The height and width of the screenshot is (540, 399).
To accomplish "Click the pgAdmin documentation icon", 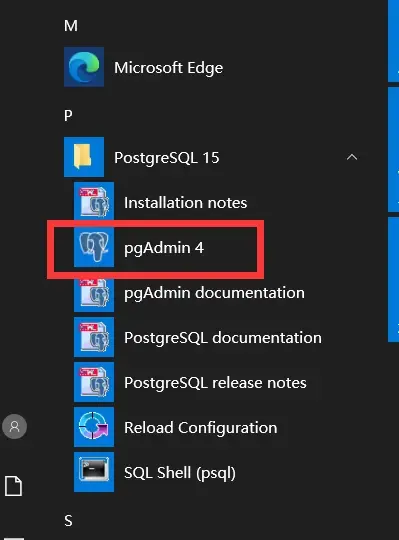I will pyautogui.click(x=94, y=294).
